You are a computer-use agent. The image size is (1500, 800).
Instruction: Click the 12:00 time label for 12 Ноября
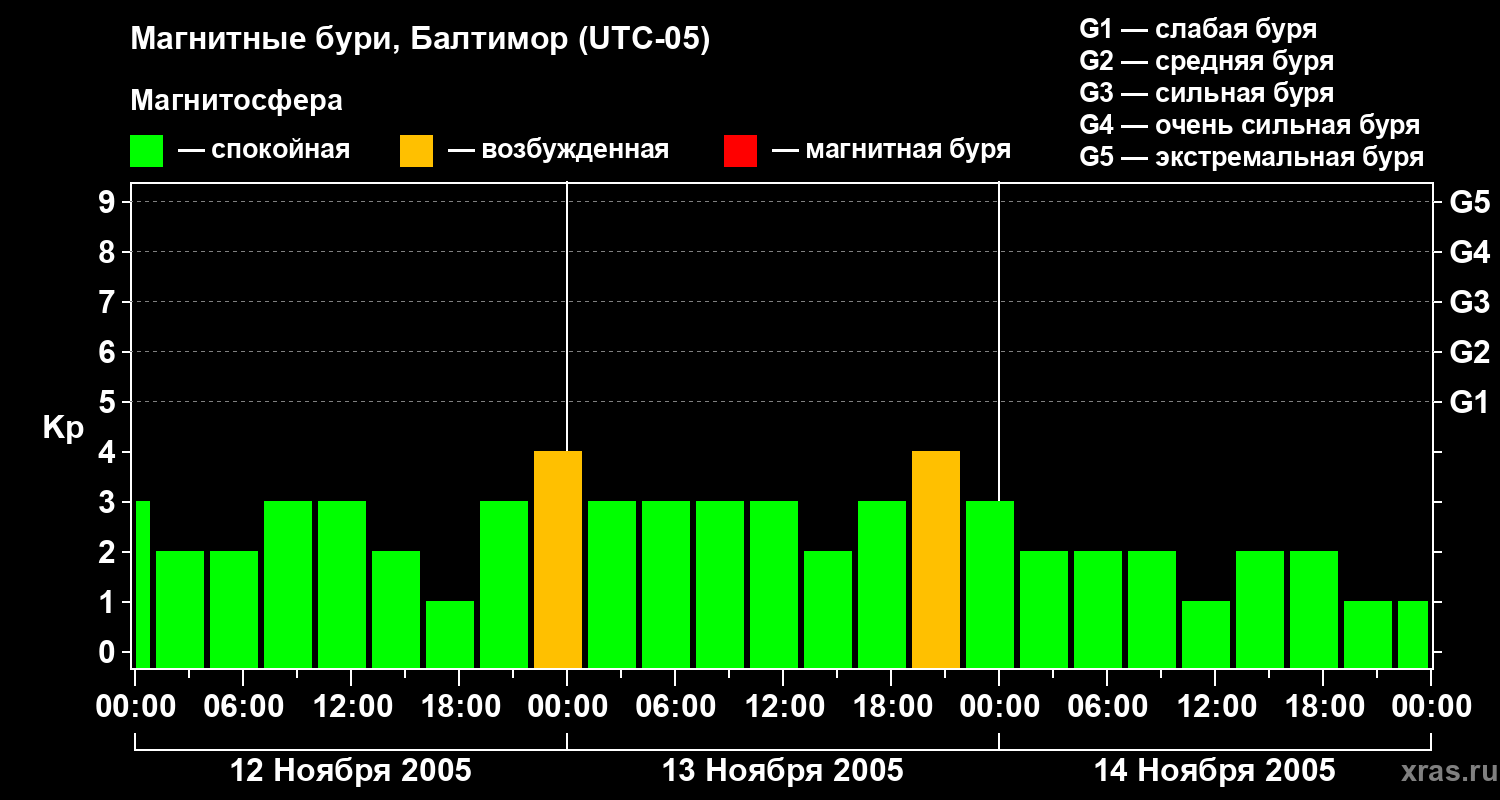pos(351,707)
